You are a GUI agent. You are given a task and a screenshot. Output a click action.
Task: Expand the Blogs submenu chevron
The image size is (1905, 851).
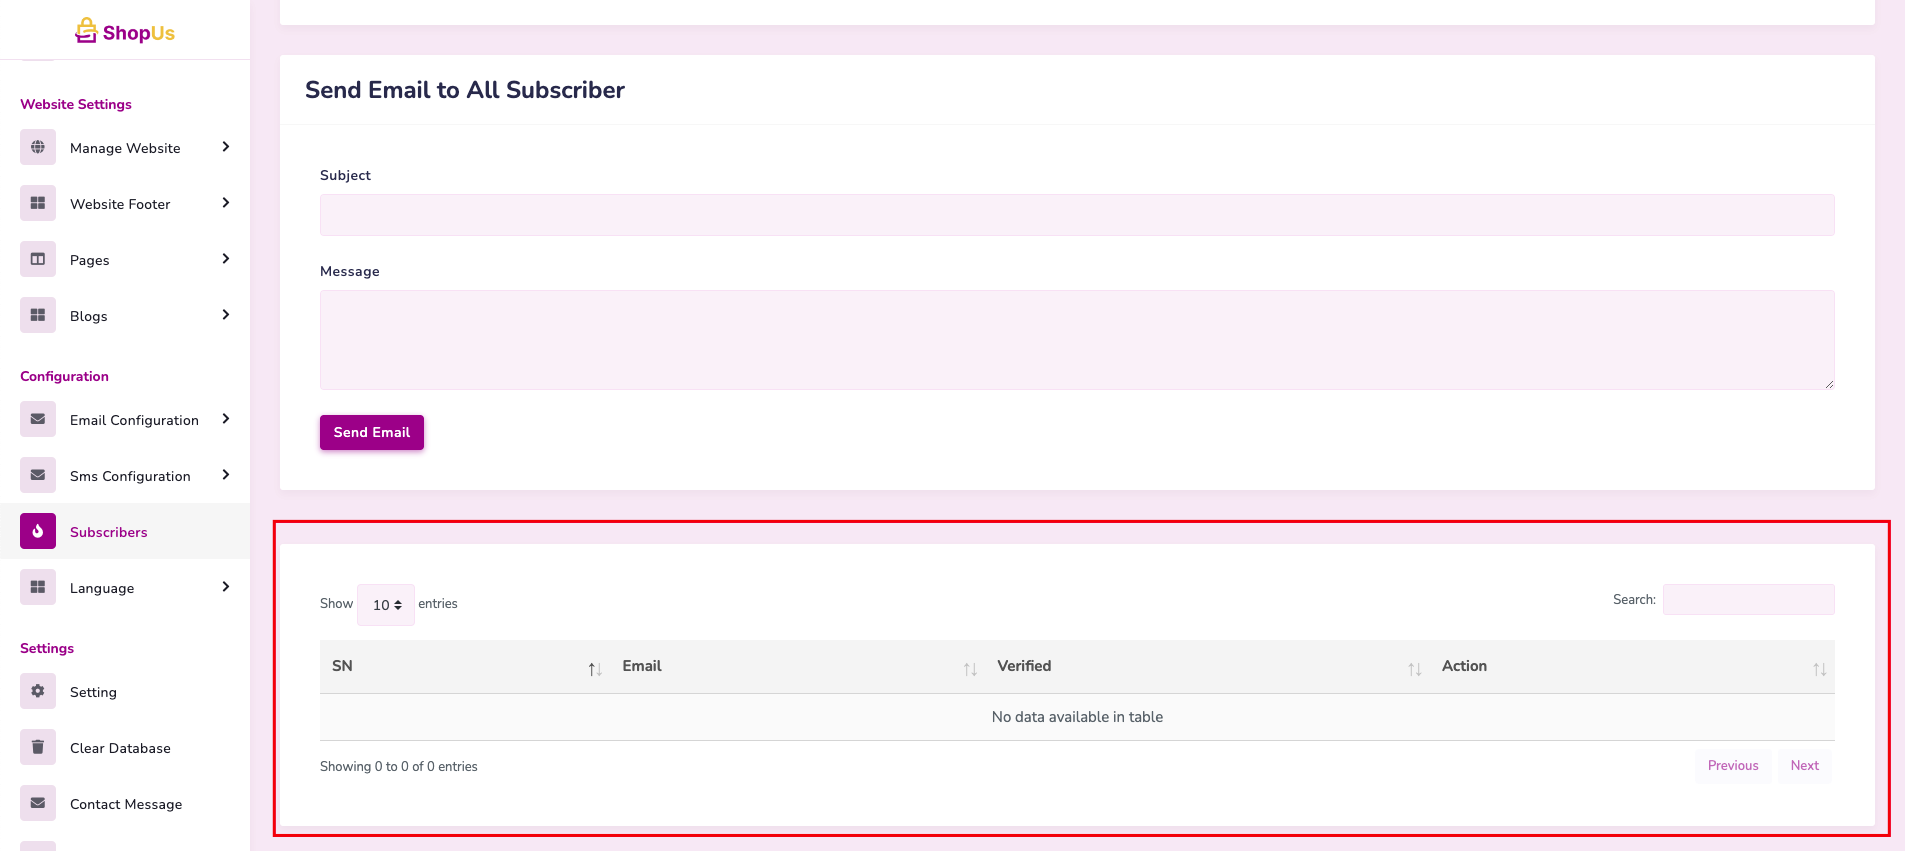point(226,315)
